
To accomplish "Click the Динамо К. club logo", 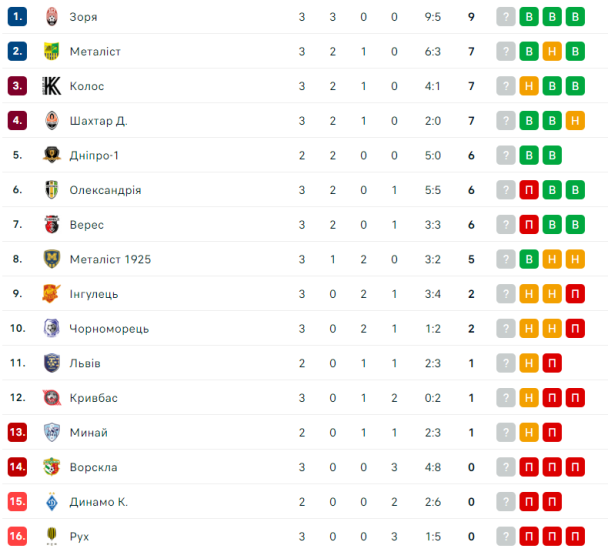I will (52, 502).
